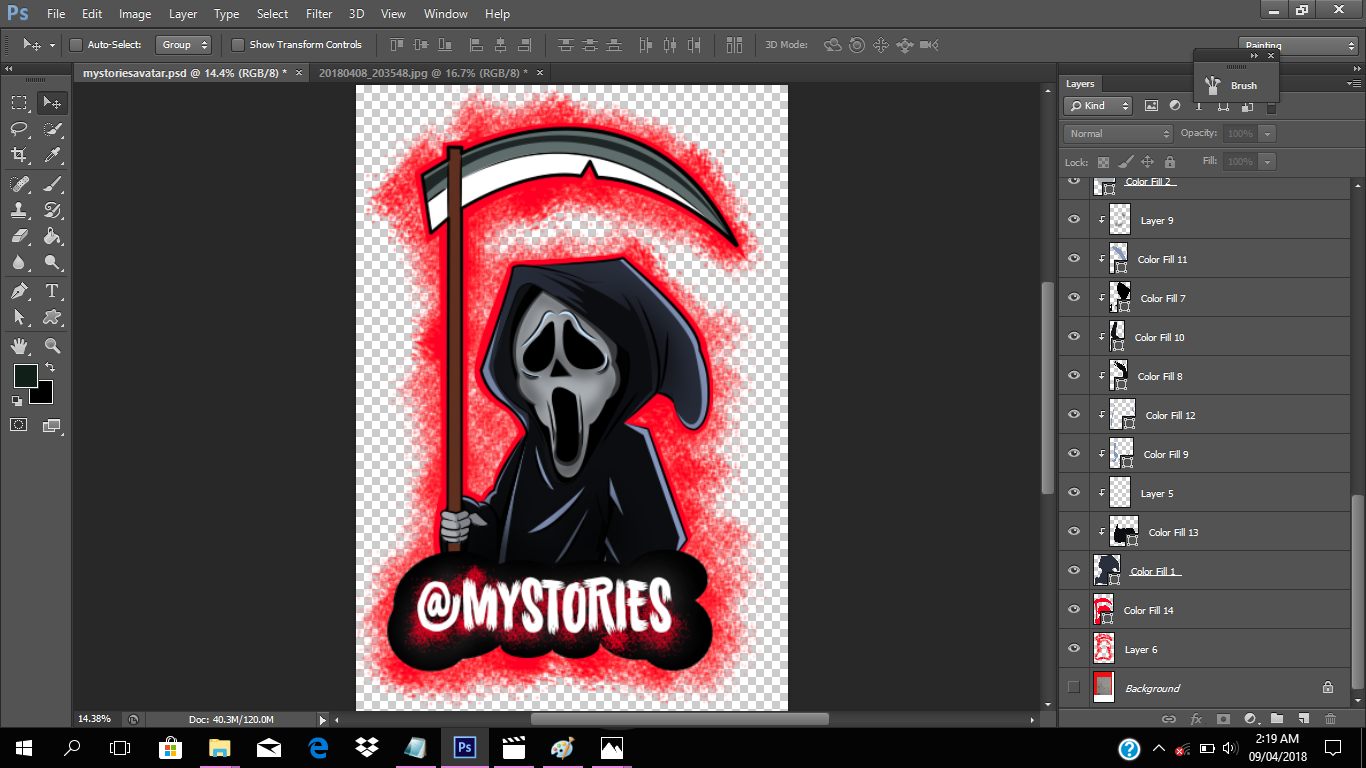Open the status bar Doc info arrow
Viewport: 1366px width, 768px height.
tap(322, 719)
